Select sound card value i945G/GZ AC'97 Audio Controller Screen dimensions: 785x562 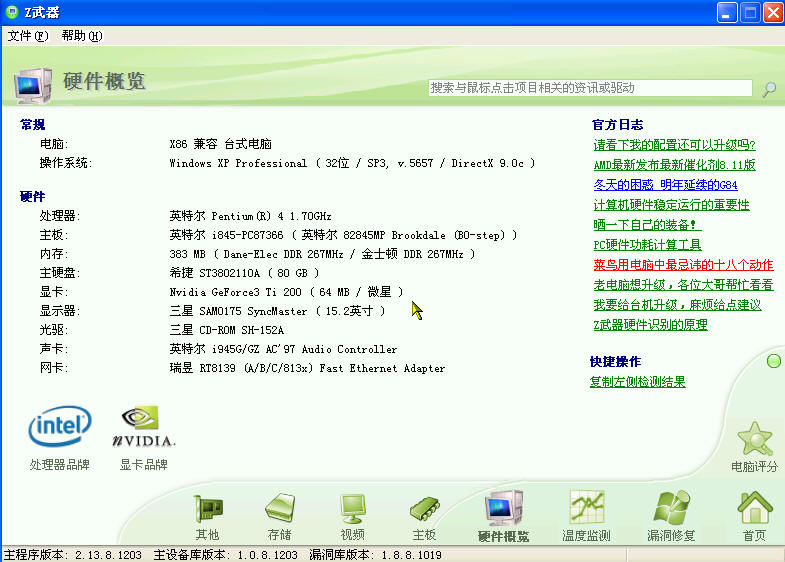(x=283, y=349)
